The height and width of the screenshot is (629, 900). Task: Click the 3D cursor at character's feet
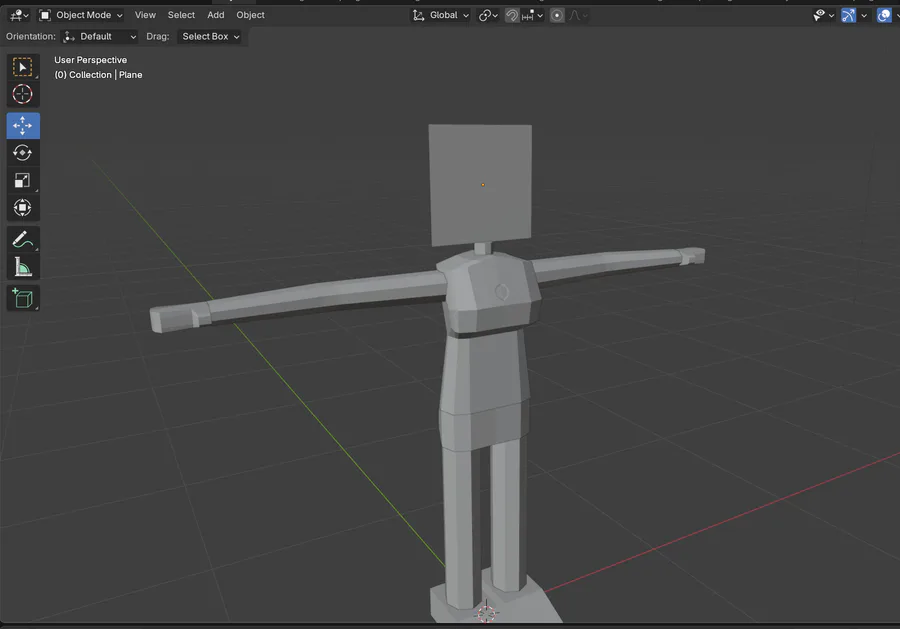point(486,614)
